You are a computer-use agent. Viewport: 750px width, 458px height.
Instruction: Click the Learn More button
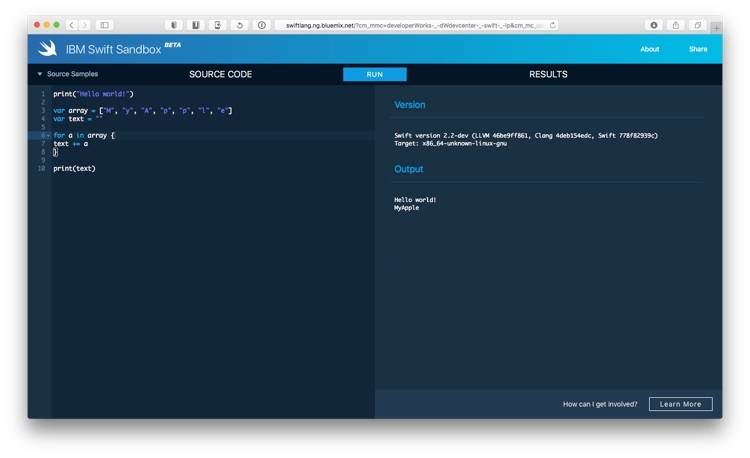[680, 404]
